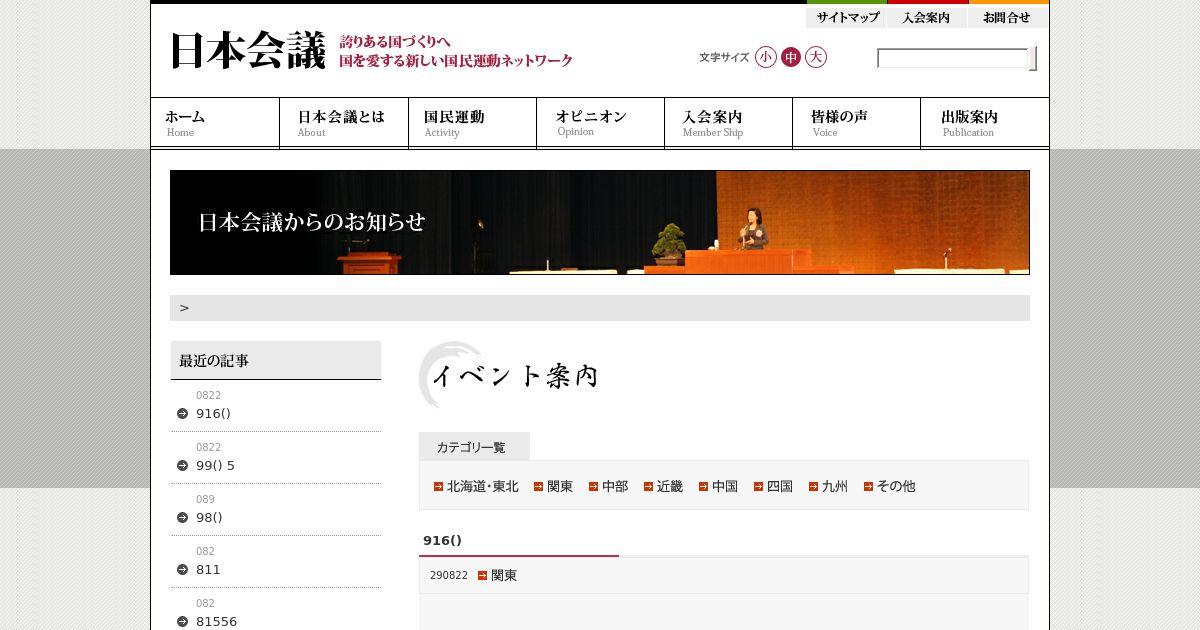Select the 関東 category in category list

560,486
